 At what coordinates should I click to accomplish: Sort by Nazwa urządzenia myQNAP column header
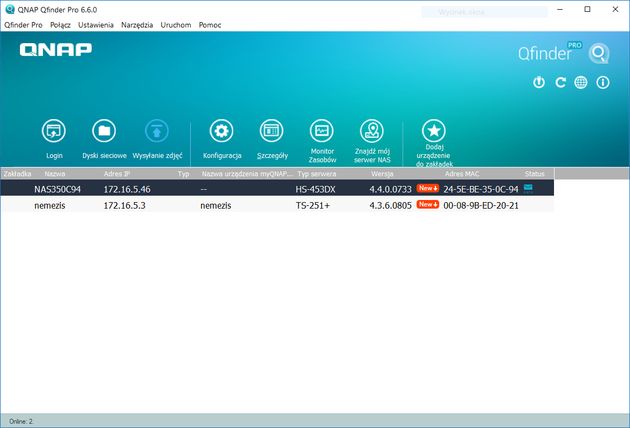(x=247, y=174)
